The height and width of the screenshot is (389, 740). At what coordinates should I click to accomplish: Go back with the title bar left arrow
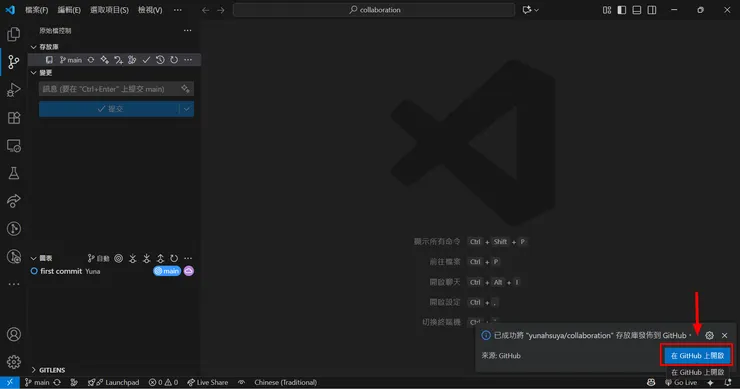pos(205,10)
